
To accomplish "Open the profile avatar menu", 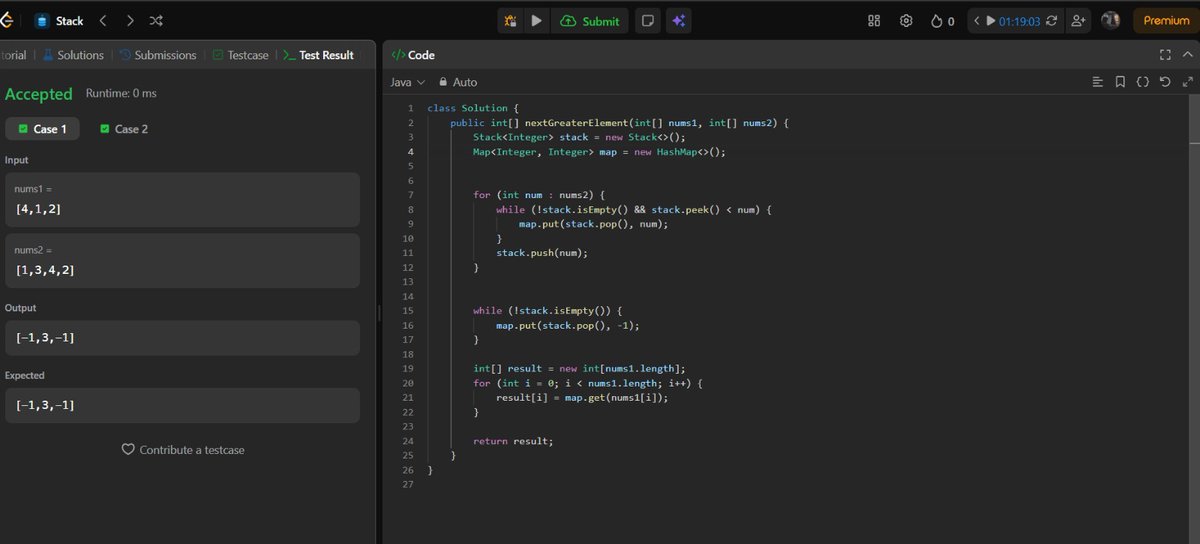I will [1110, 21].
